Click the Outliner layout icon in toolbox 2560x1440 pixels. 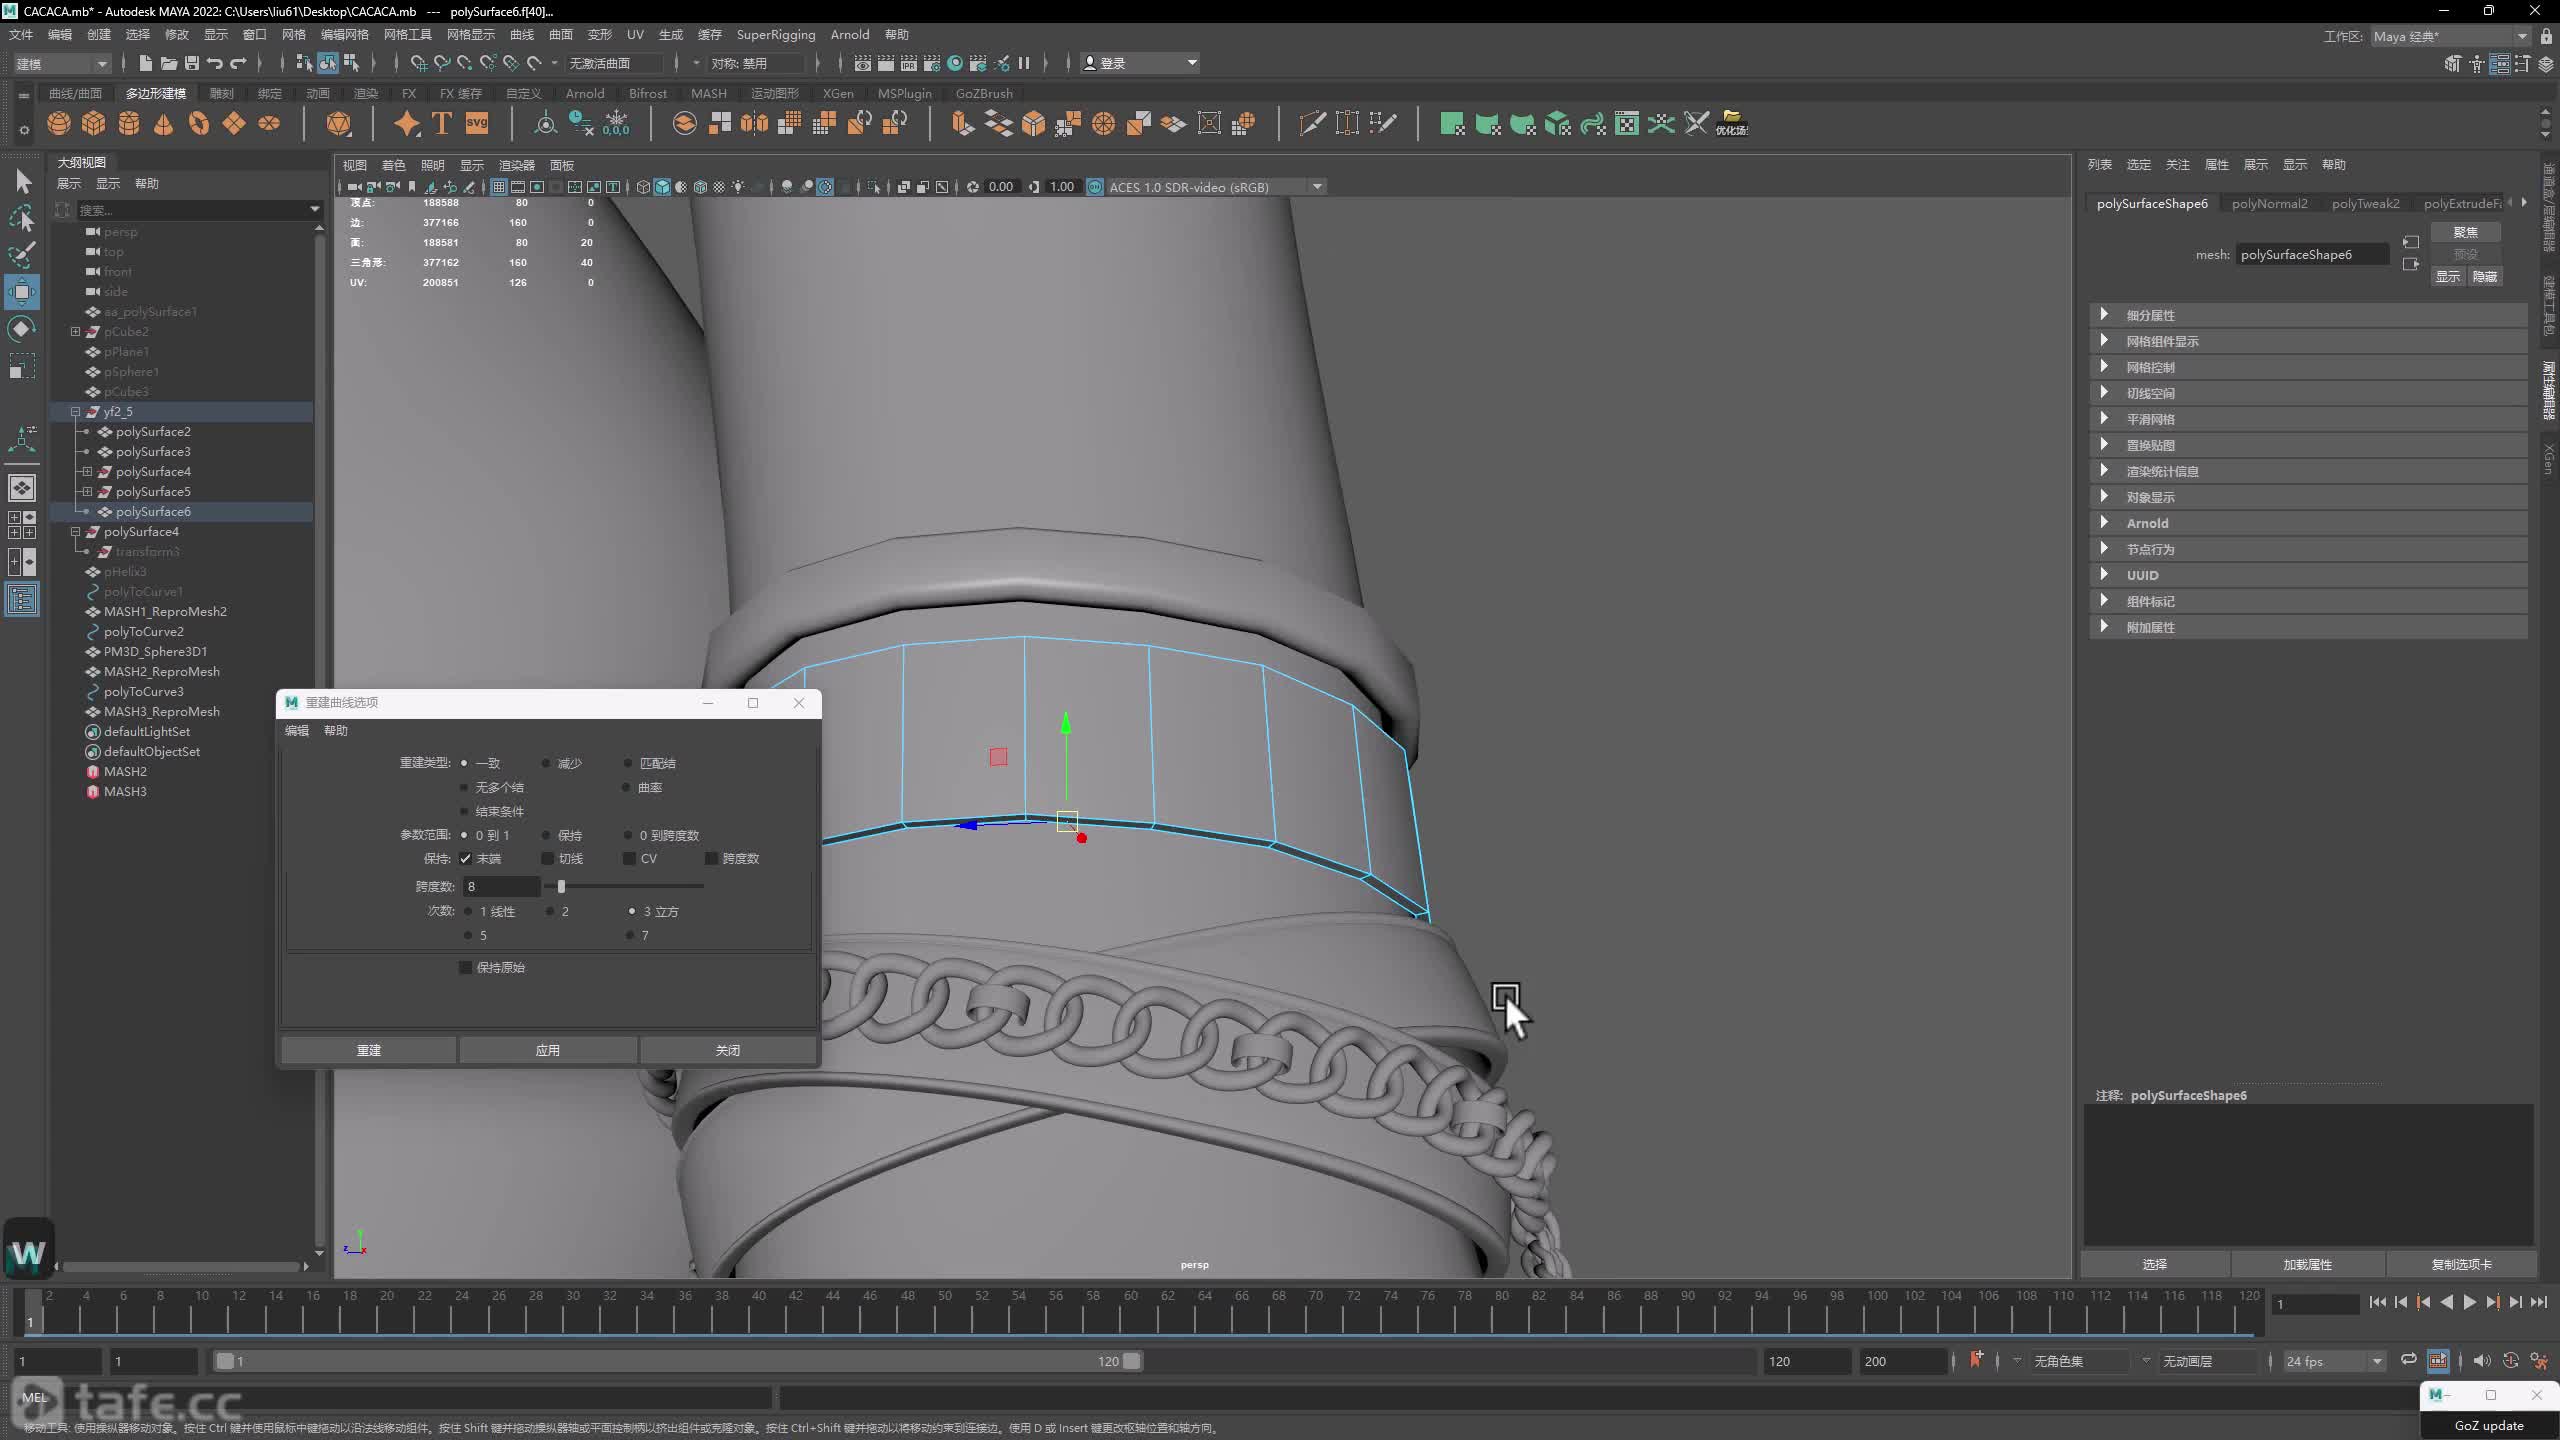[22, 600]
